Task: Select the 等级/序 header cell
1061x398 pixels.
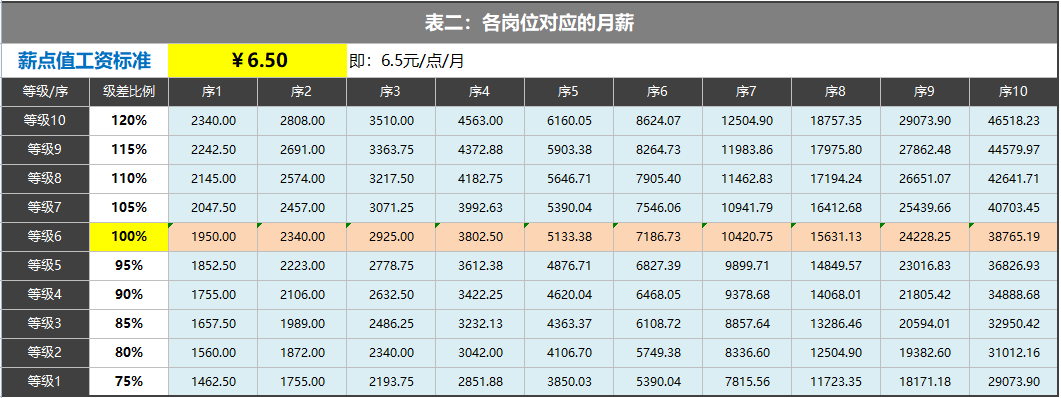Action: click(x=45, y=92)
